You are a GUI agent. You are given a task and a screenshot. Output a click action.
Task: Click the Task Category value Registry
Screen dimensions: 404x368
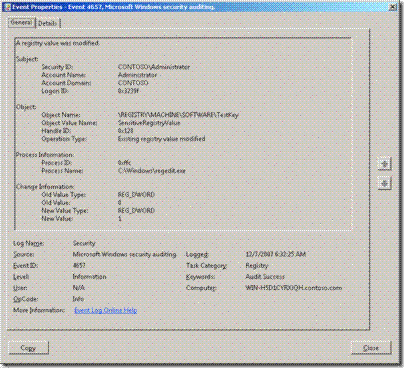pyautogui.click(x=257, y=266)
